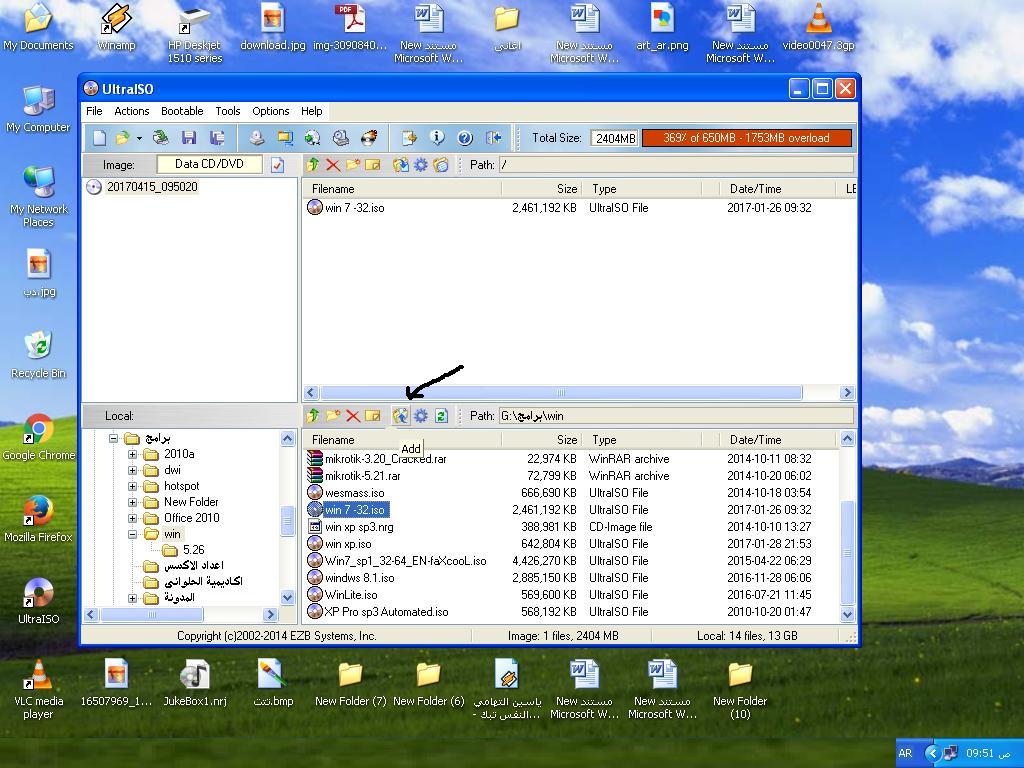This screenshot has height=768, width=1024.
Task: Click the image pane horizontal scrollbar thumb
Action: click(561, 392)
